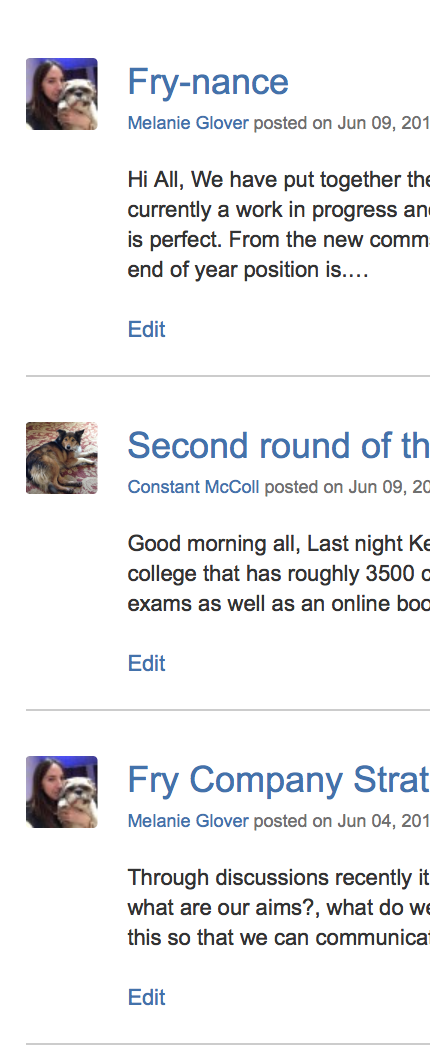Click 'exams as well as an online' line
Viewport: 430px width, 1050px height.
pyautogui.click(x=279, y=603)
